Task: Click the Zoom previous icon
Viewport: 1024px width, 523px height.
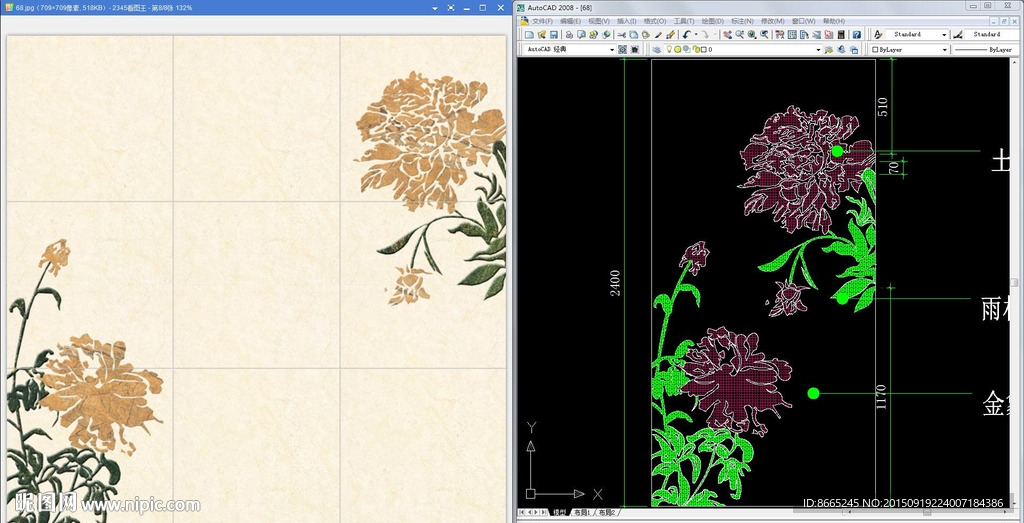Action: 764,35
